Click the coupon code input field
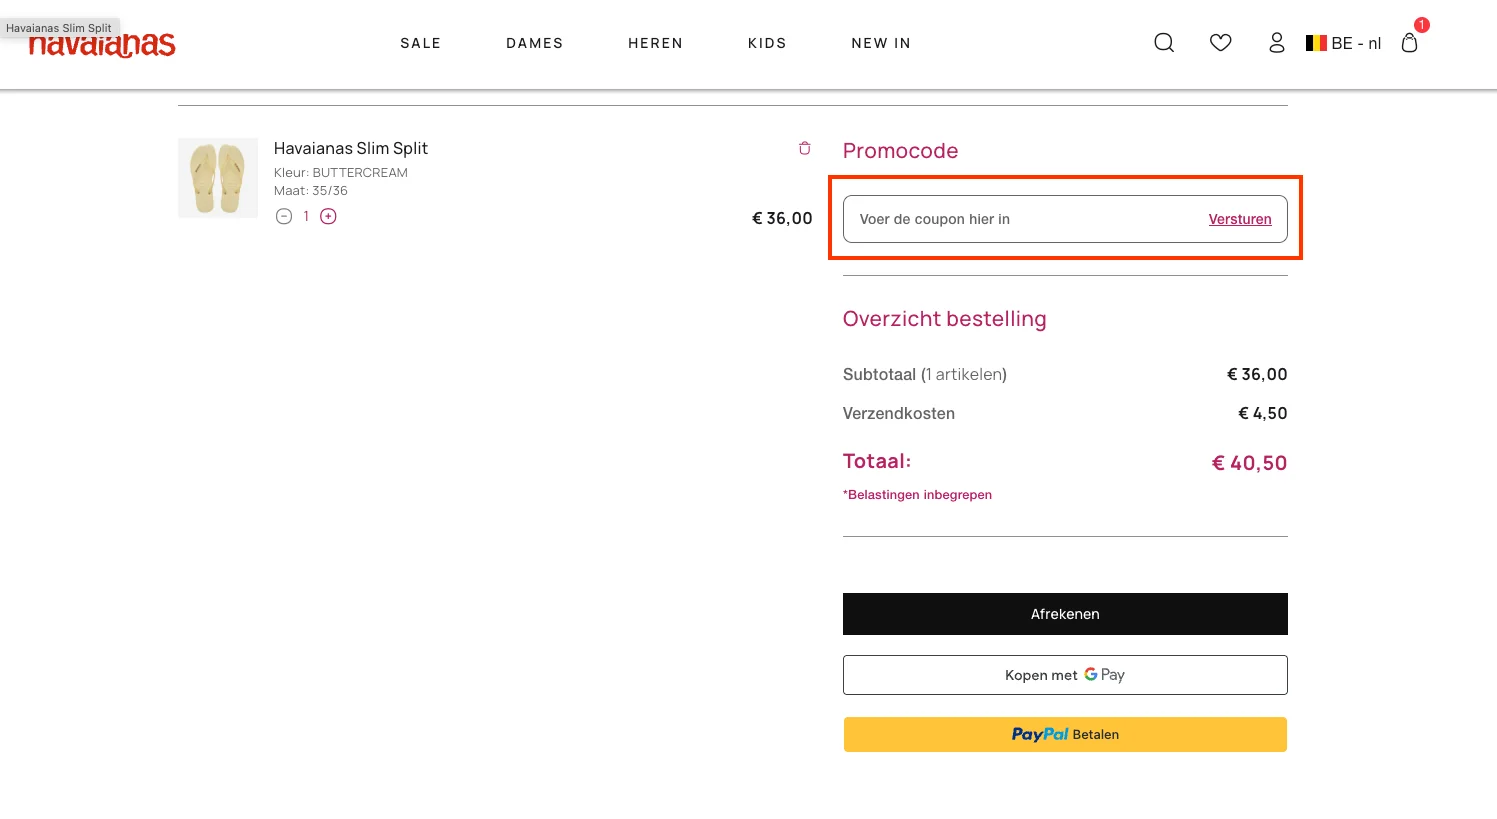1497x819 pixels. pyautogui.click(x=1020, y=219)
